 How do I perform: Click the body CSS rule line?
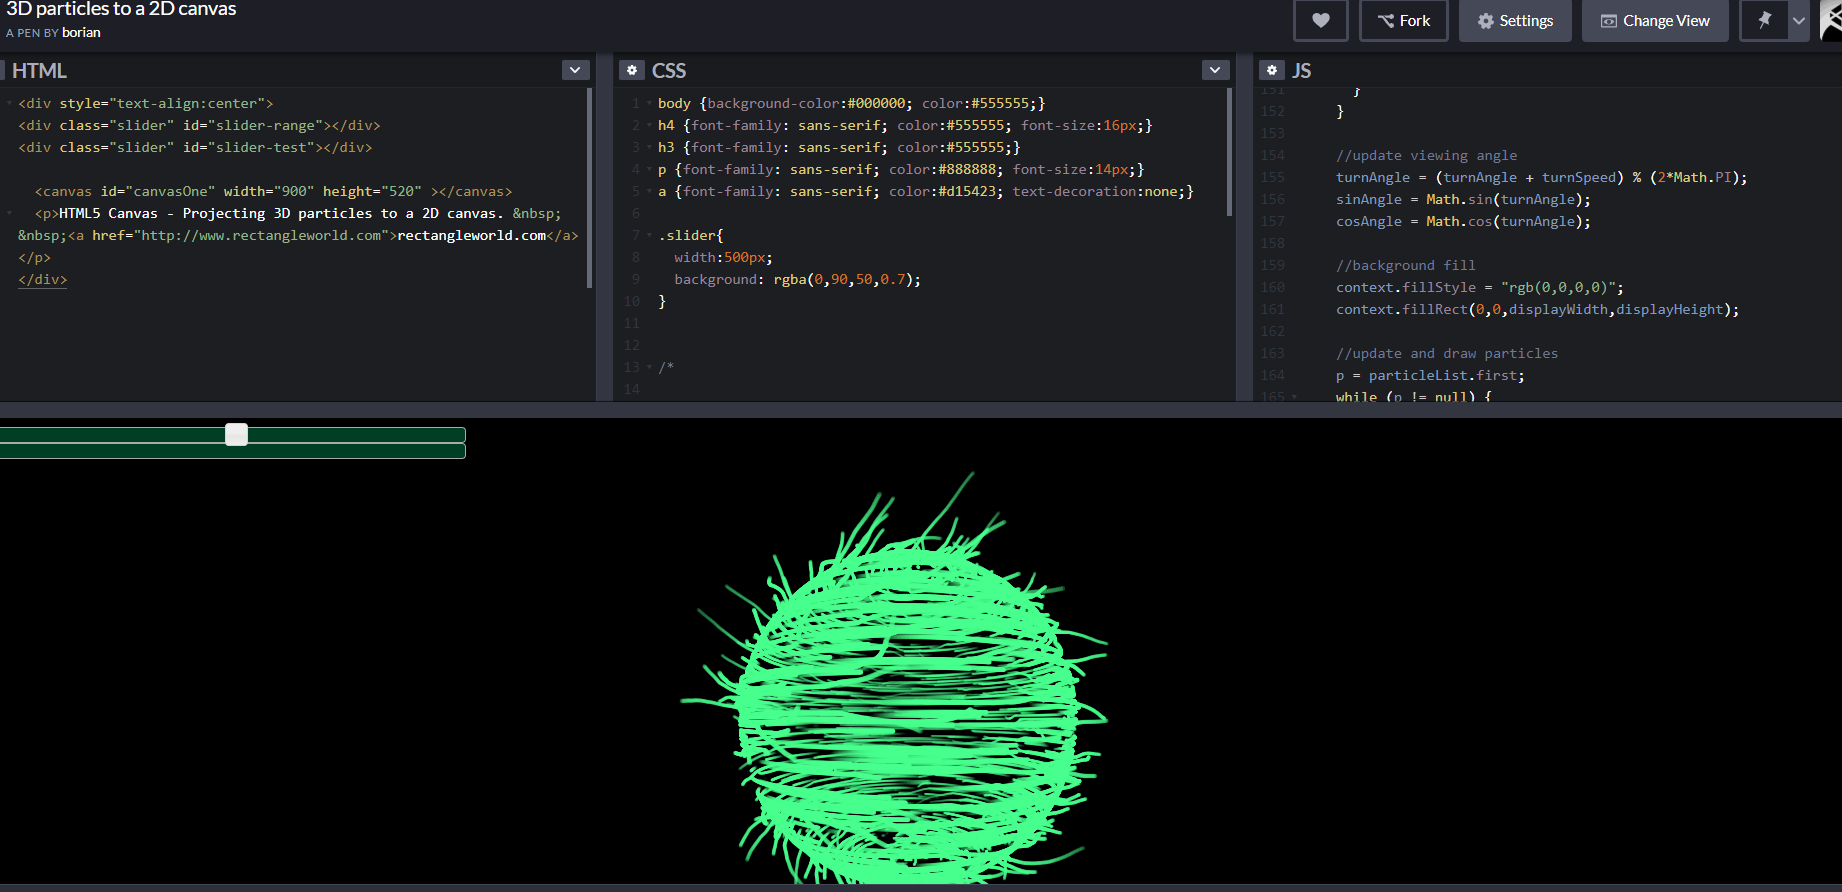851,103
